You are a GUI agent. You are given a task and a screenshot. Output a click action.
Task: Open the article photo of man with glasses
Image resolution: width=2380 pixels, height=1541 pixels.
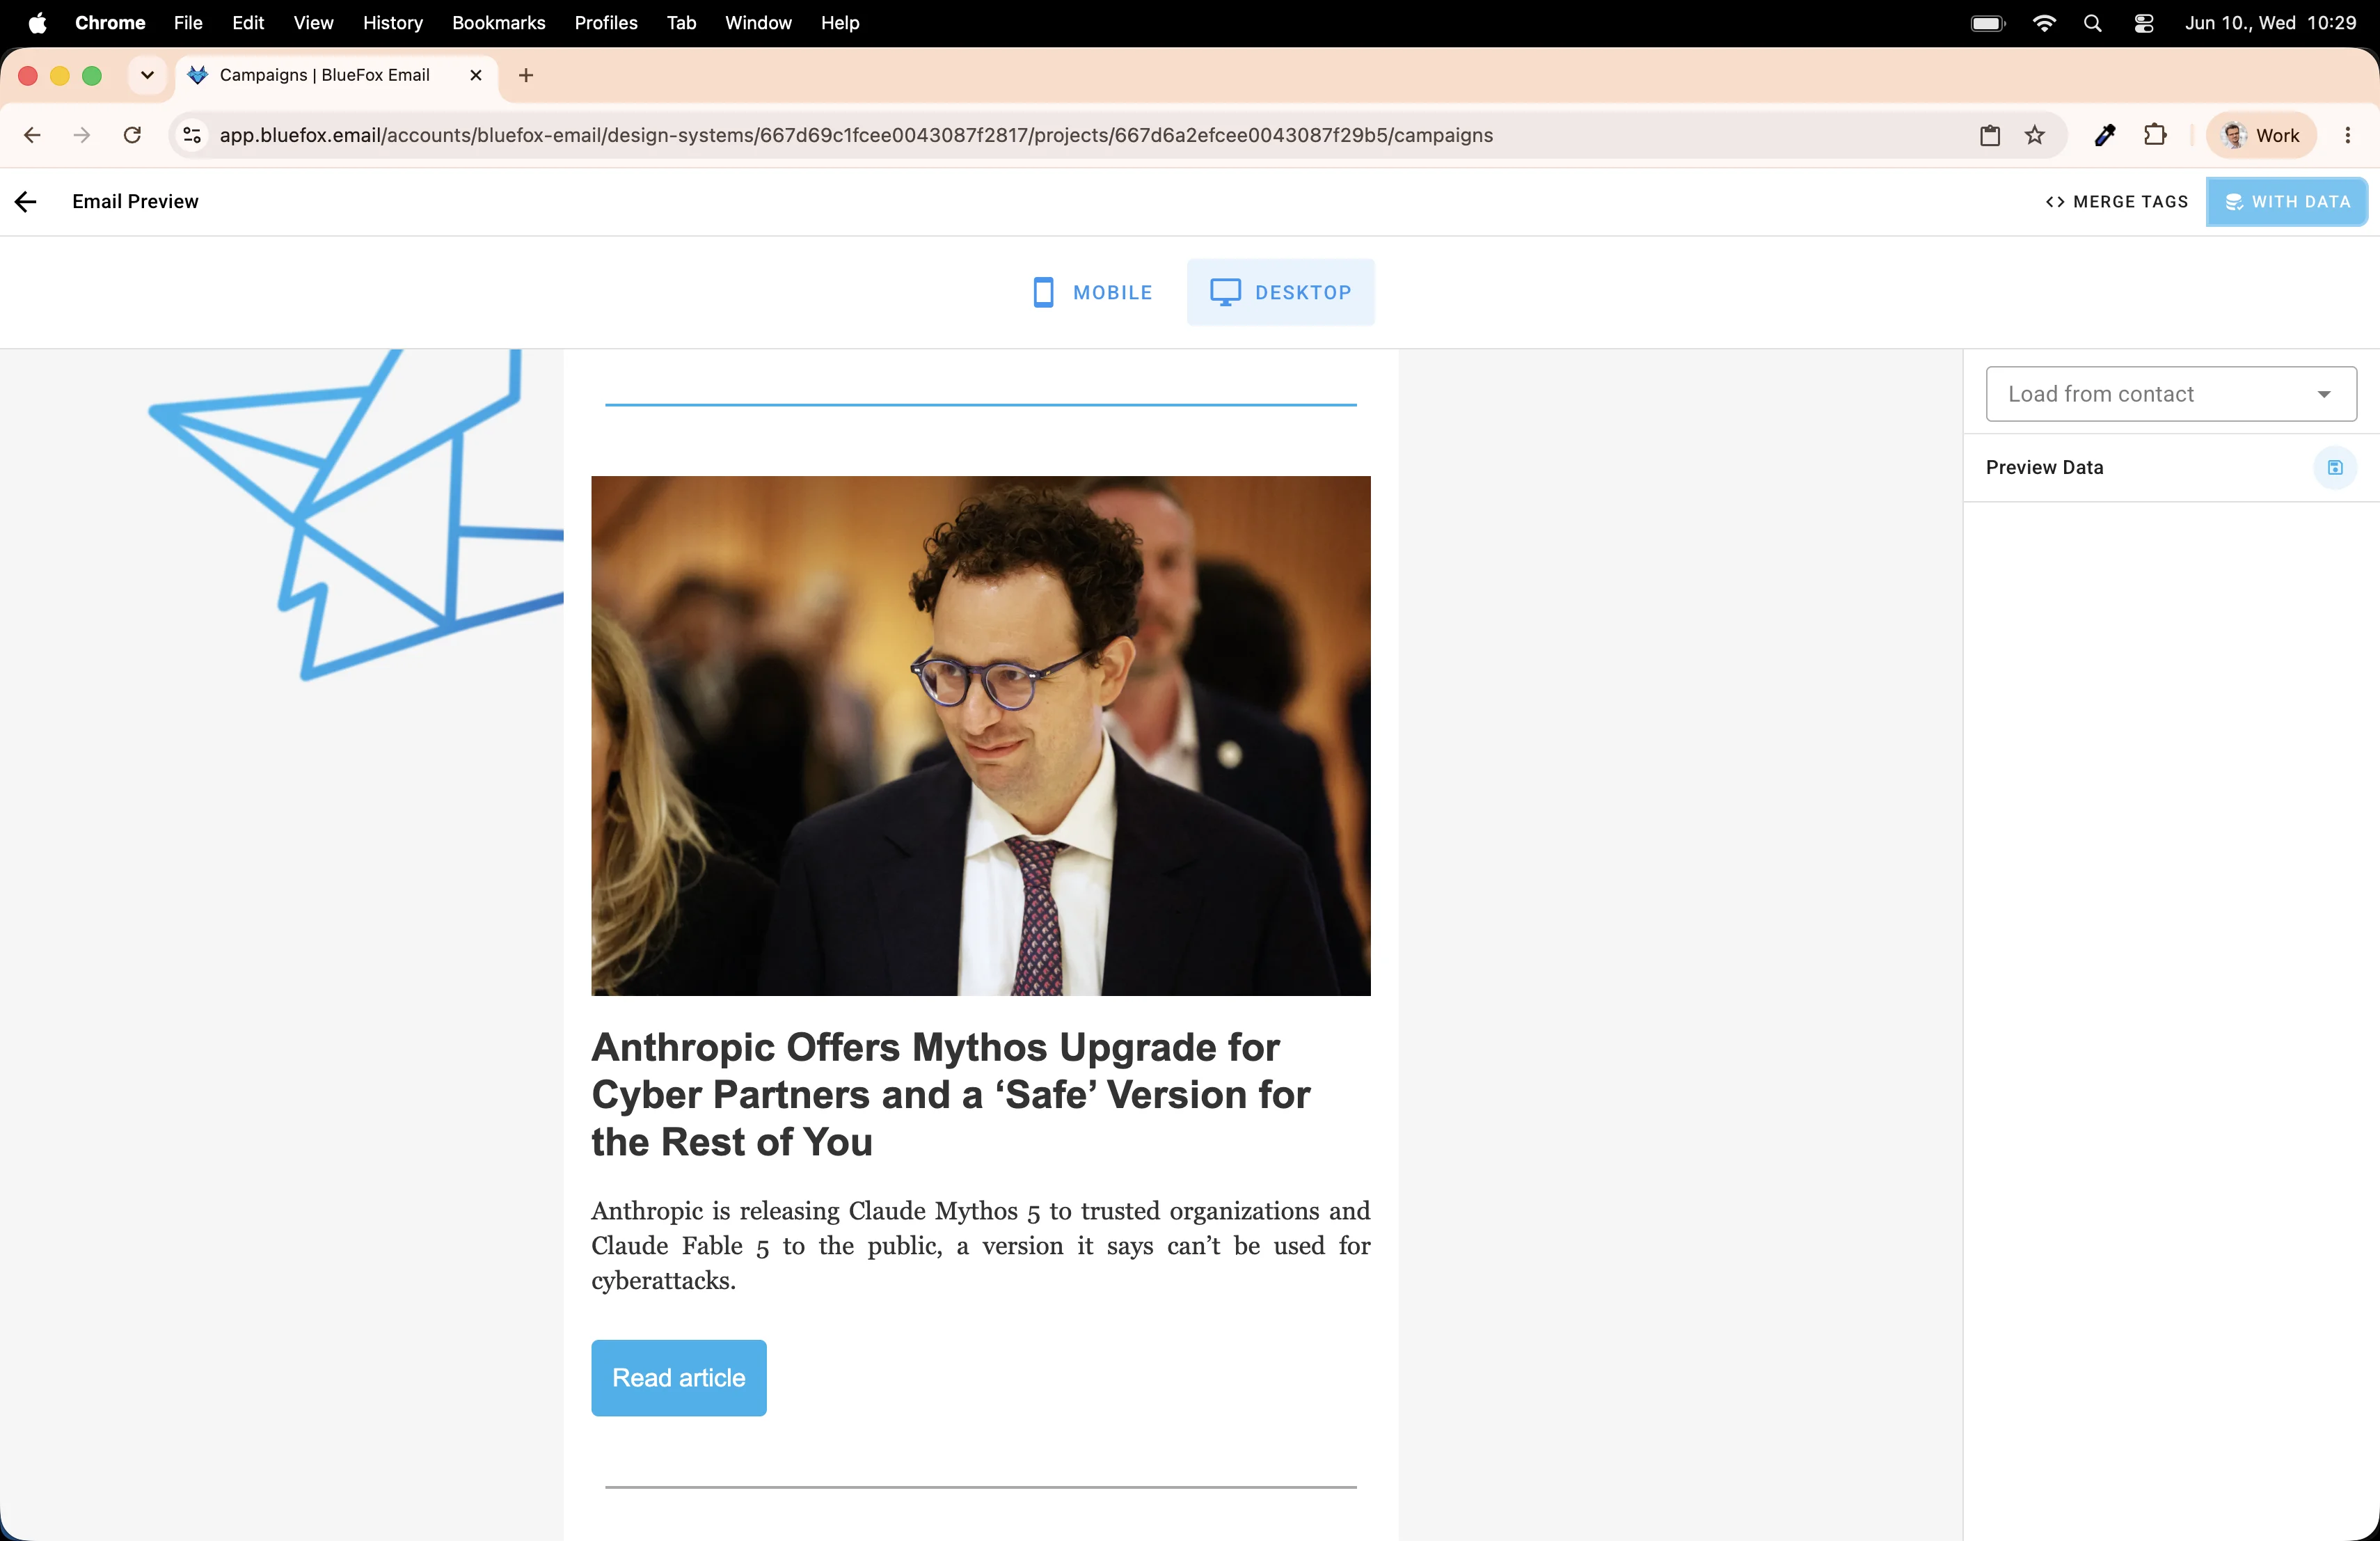click(x=981, y=736)
